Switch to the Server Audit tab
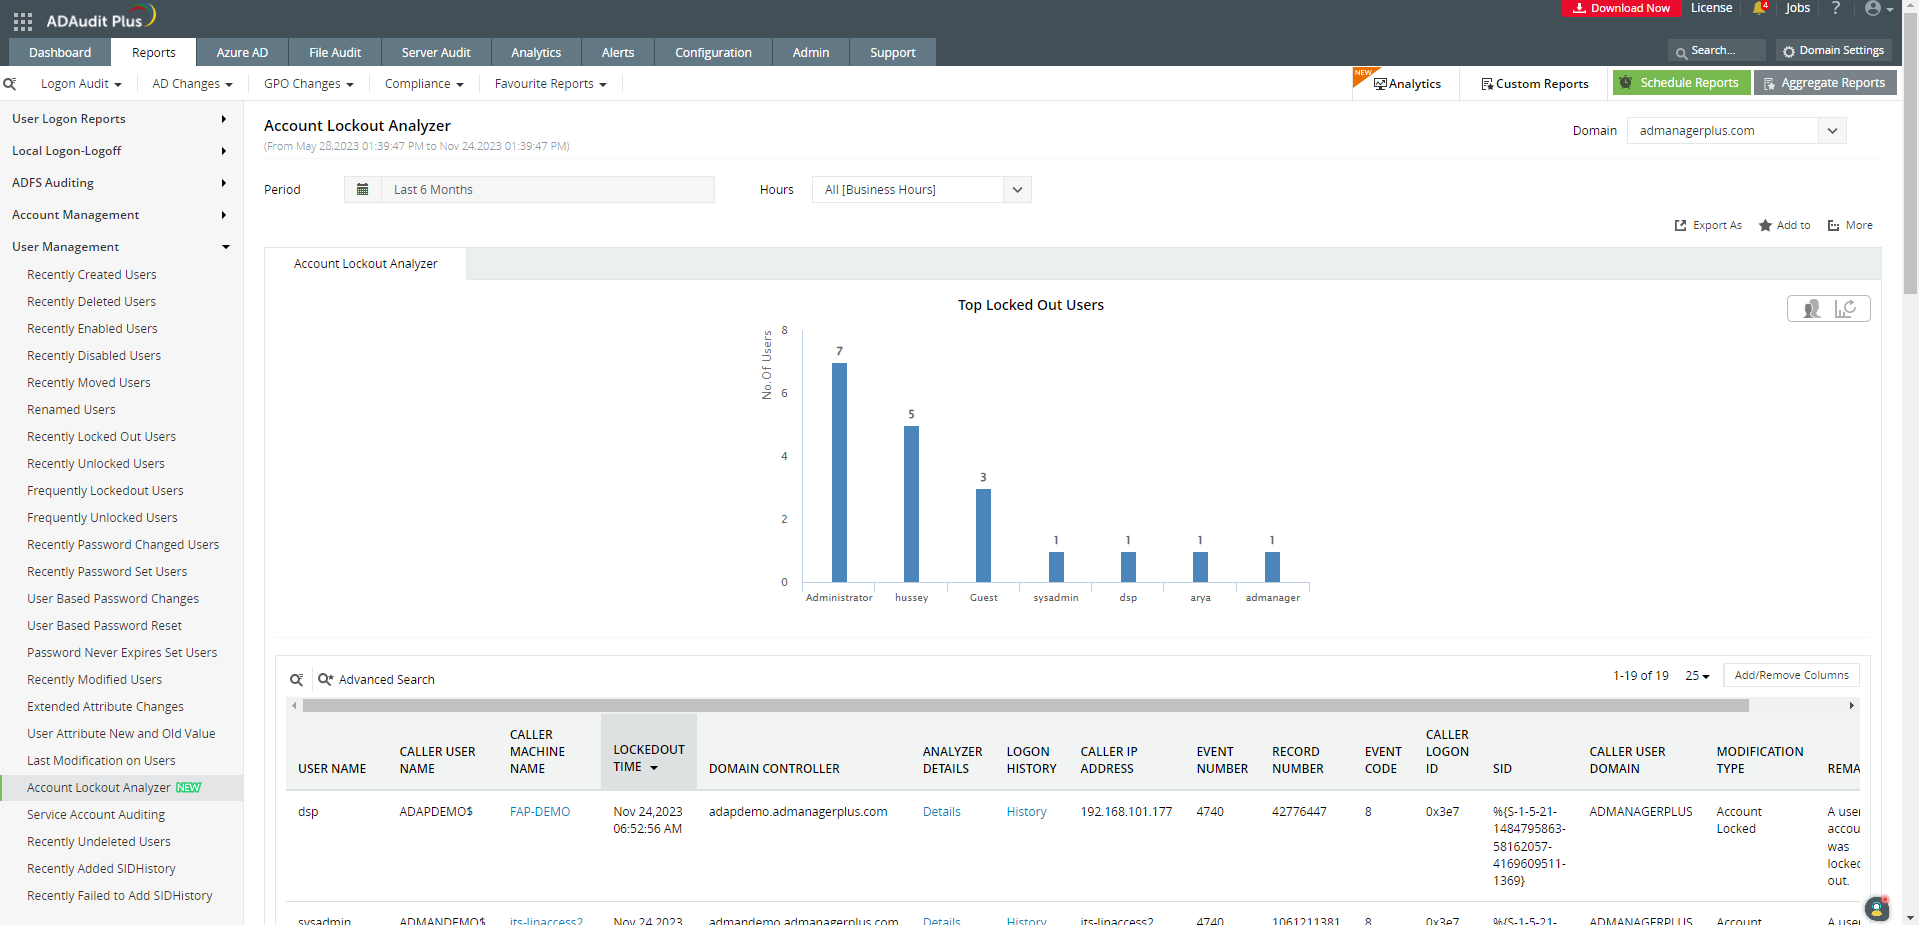 (435, 53)
